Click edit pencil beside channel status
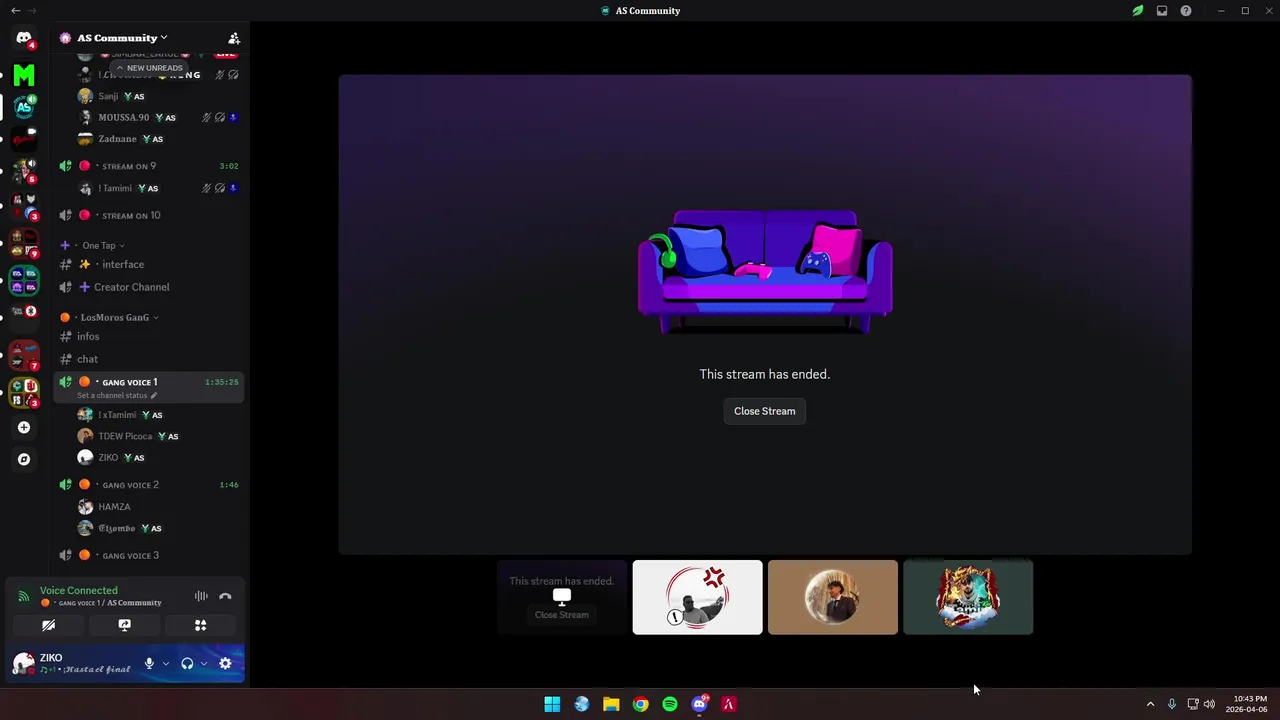1280x720 pixels. point(153,395)
